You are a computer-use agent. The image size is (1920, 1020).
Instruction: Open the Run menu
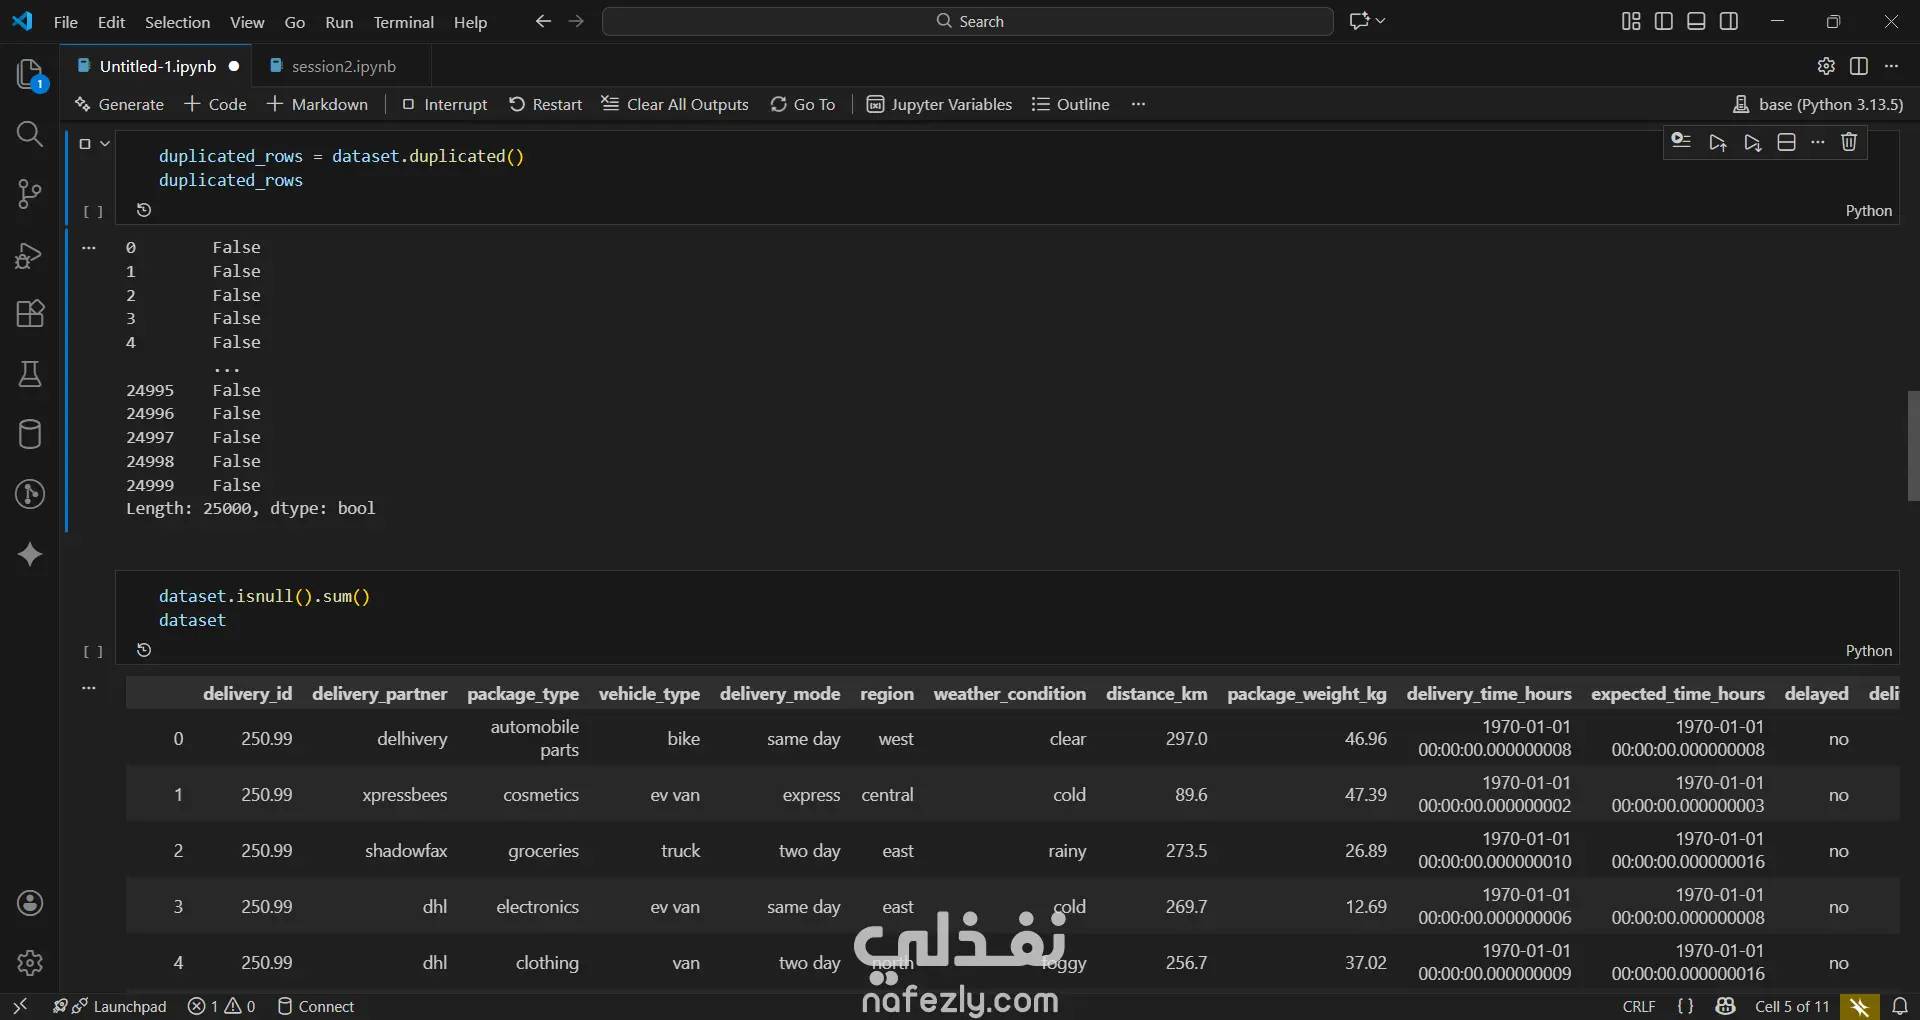[x=339, y=22]
